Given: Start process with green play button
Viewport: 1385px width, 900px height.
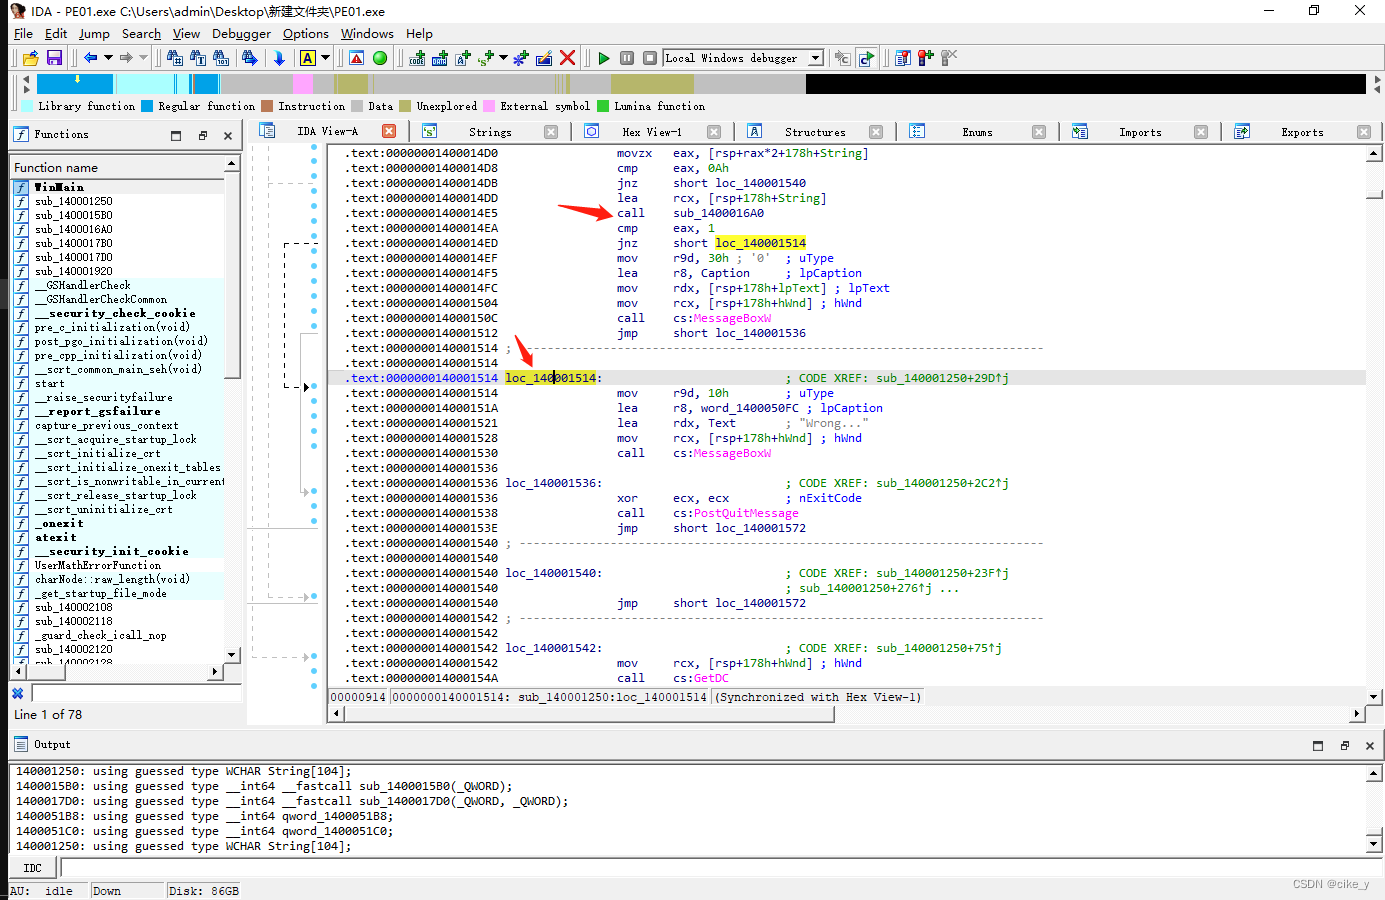Looking at the screenshot, I should (604, 58).
